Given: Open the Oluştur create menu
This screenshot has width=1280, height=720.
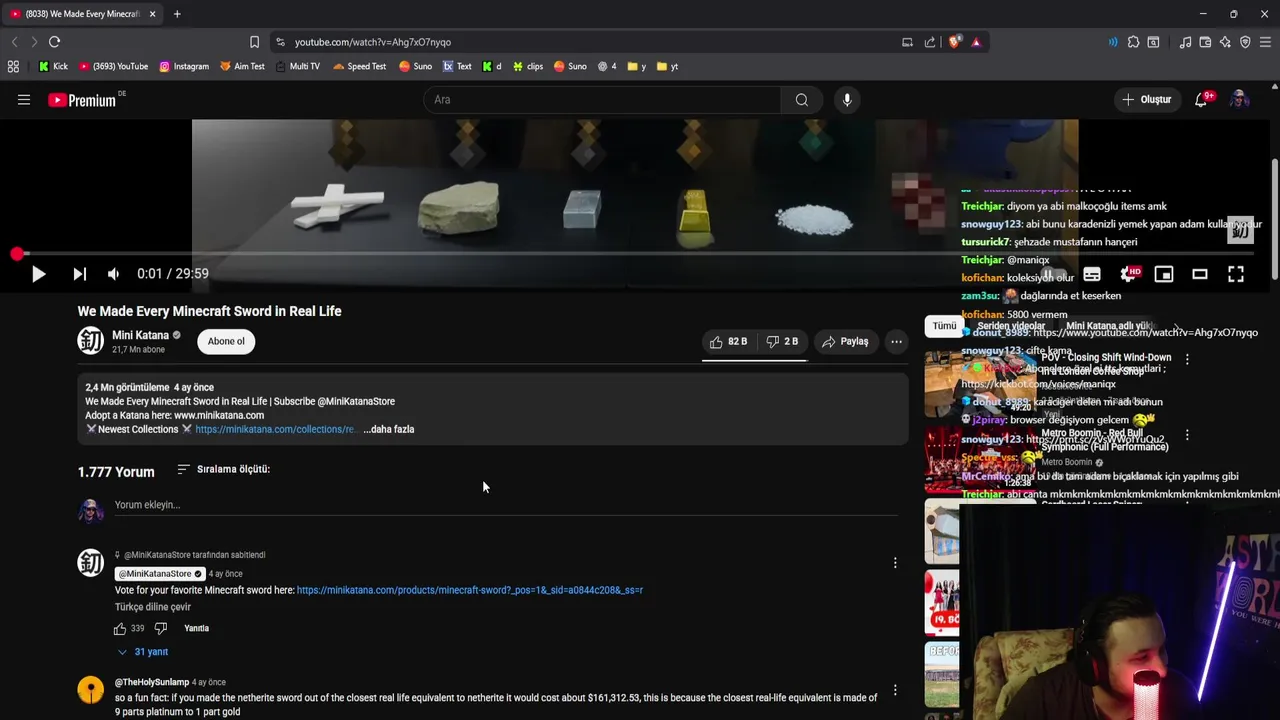Looking at the screenshot, I should pyautogui.click(x=1146, y=100).
